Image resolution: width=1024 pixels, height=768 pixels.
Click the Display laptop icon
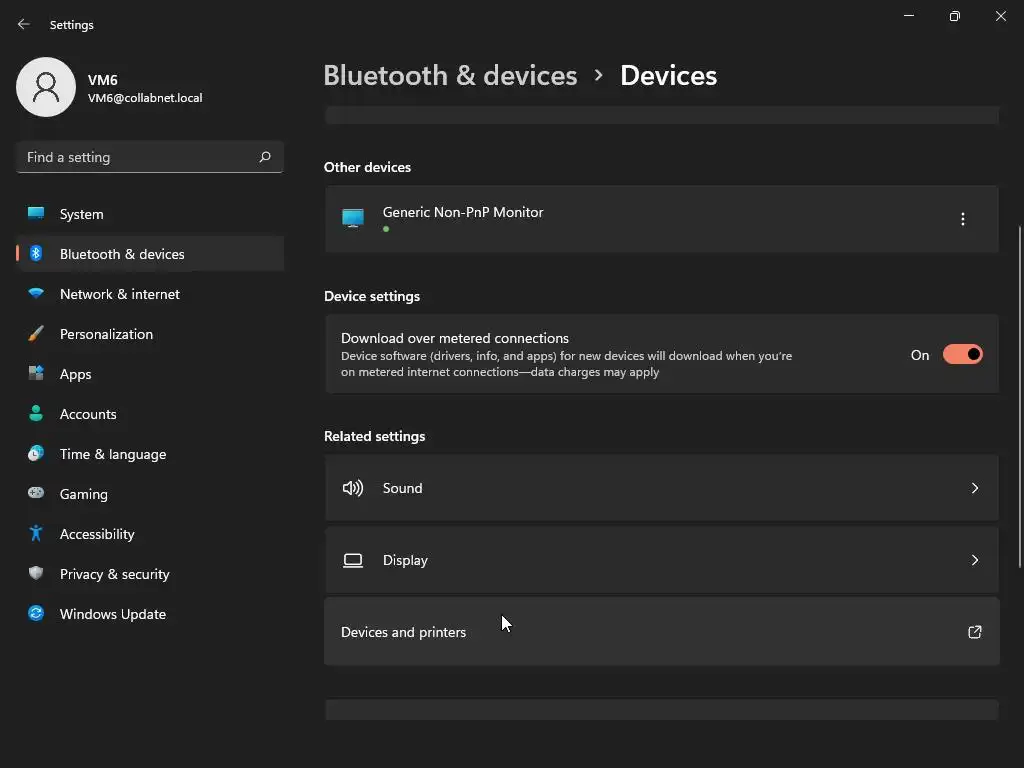(x=353, y=560)
